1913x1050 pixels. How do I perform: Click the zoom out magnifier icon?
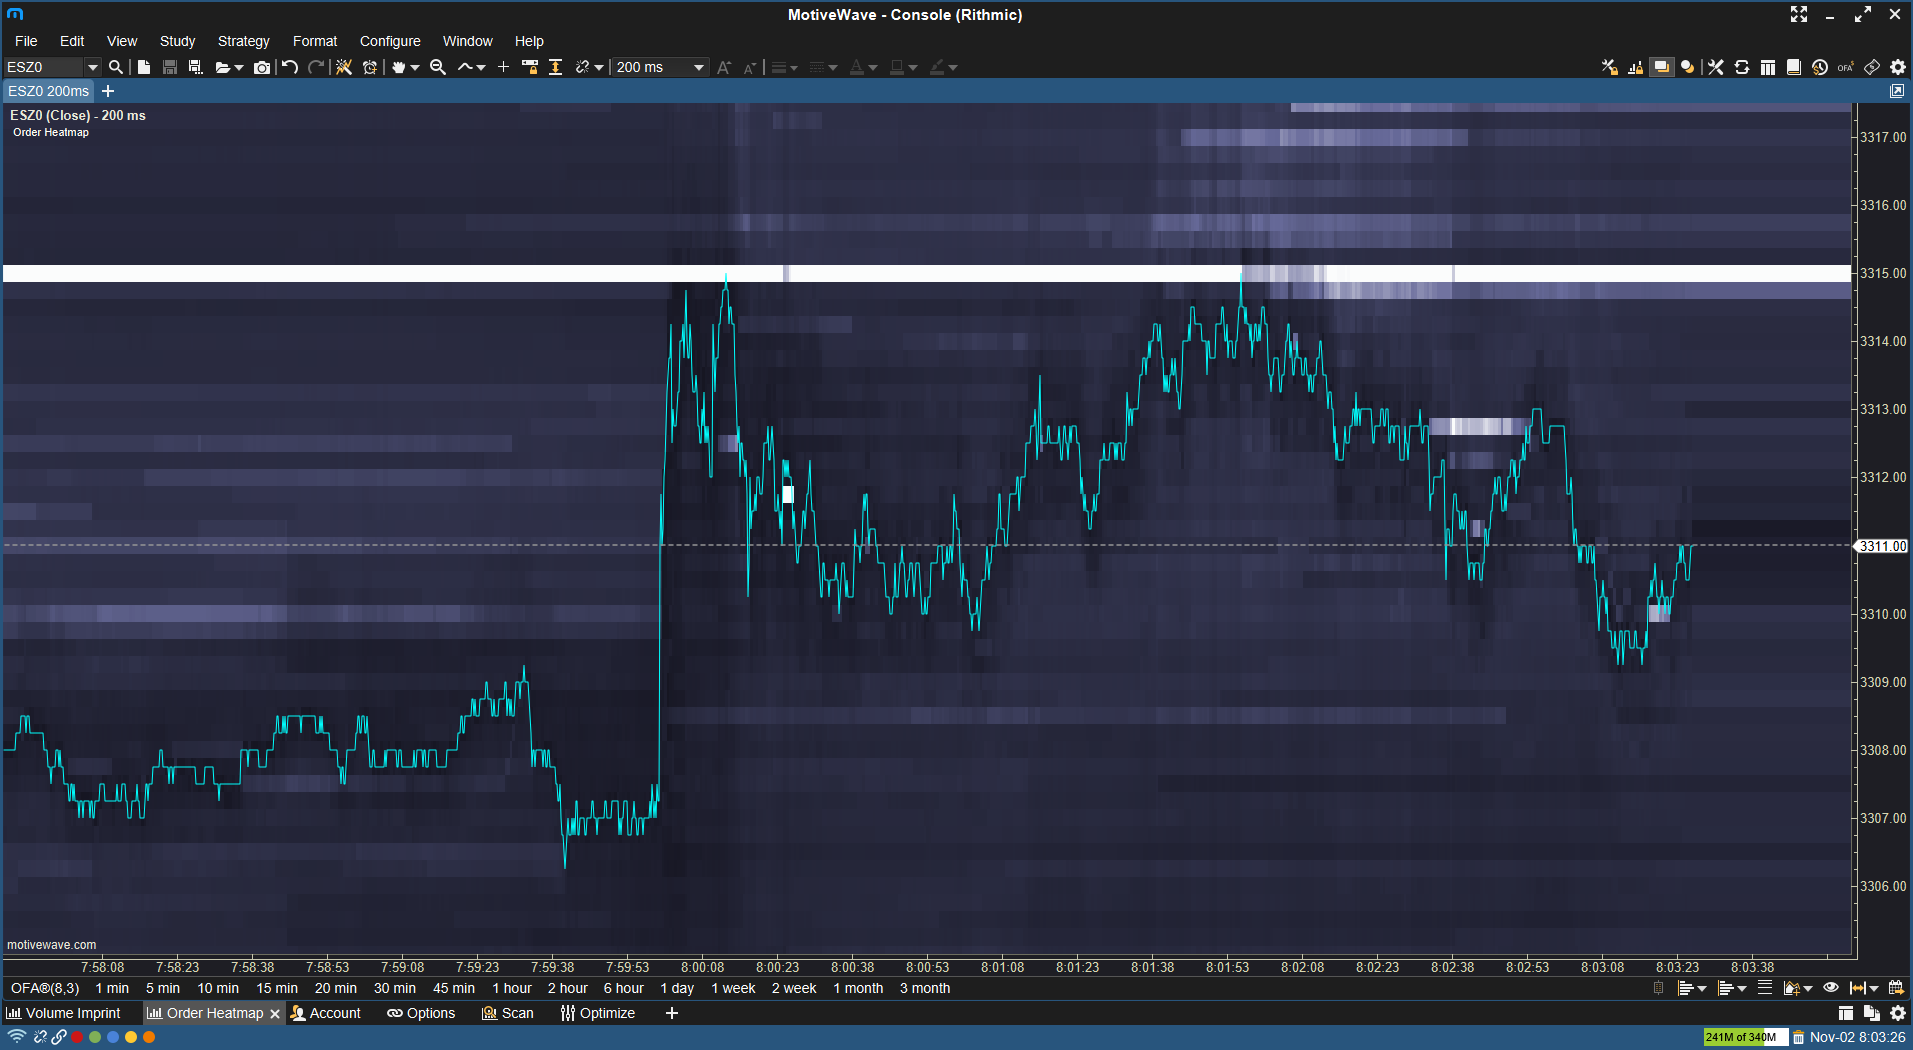437,67
